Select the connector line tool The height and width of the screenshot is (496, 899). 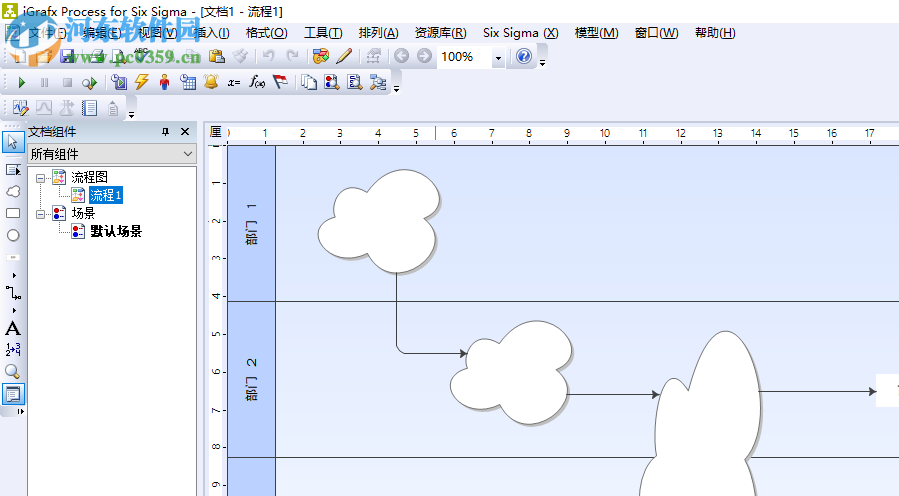coord(13,293)
